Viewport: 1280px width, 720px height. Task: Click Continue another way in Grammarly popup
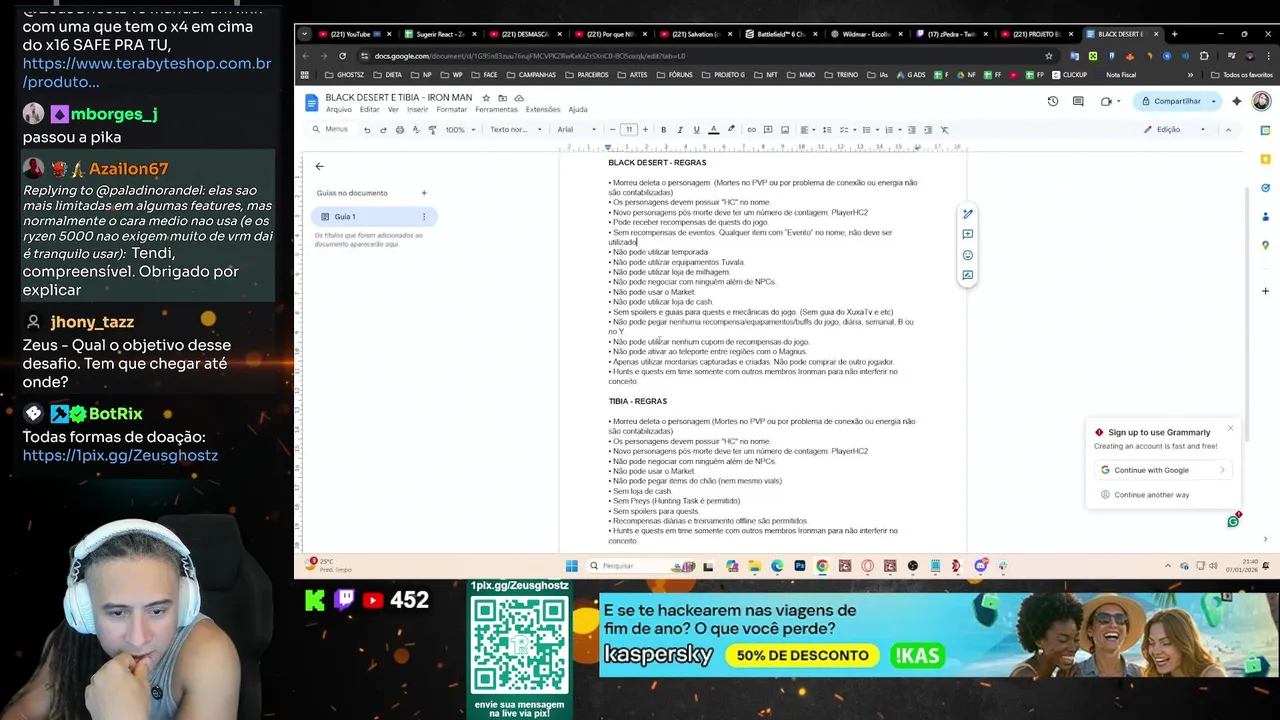(x=1145, y=495)
